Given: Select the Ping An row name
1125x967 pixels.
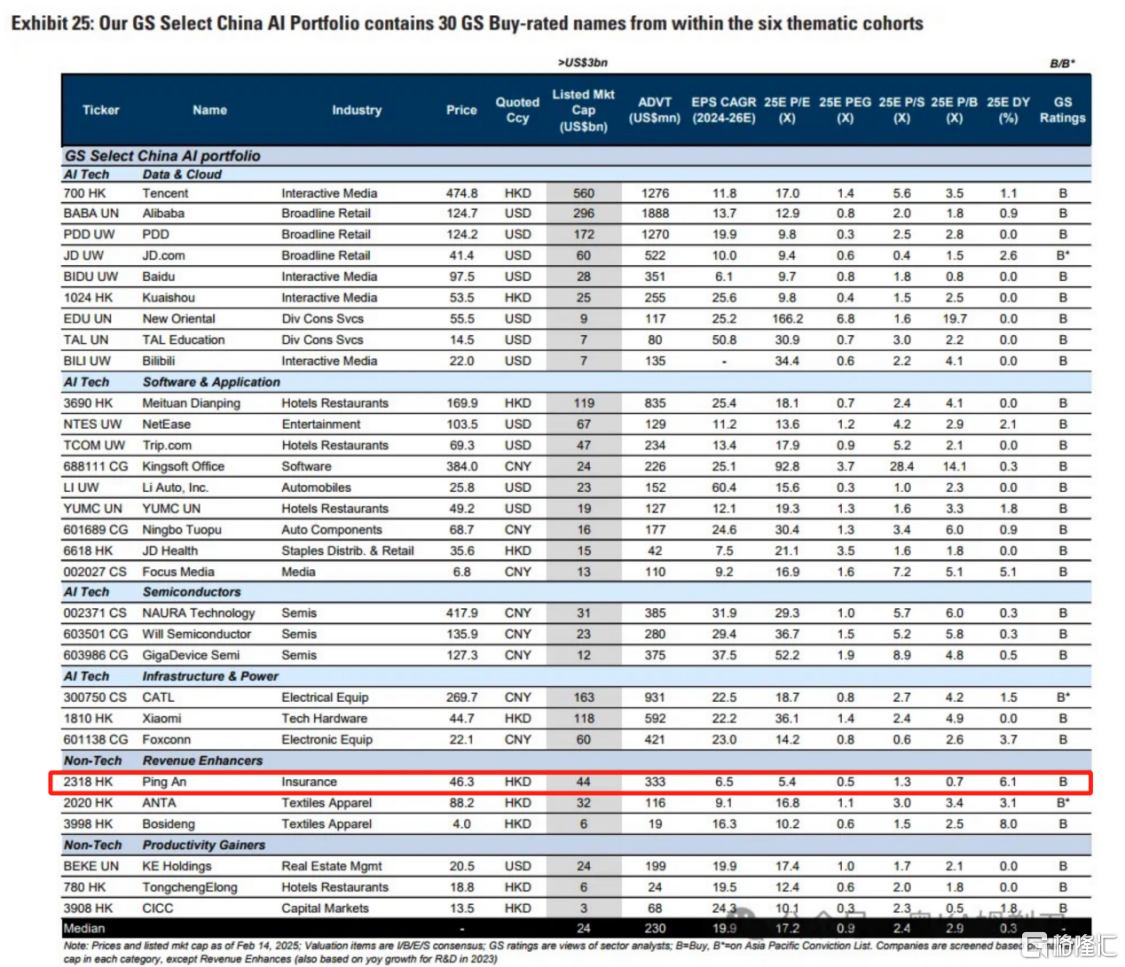Looking at the screenshot, I should (x=167, y=781).
